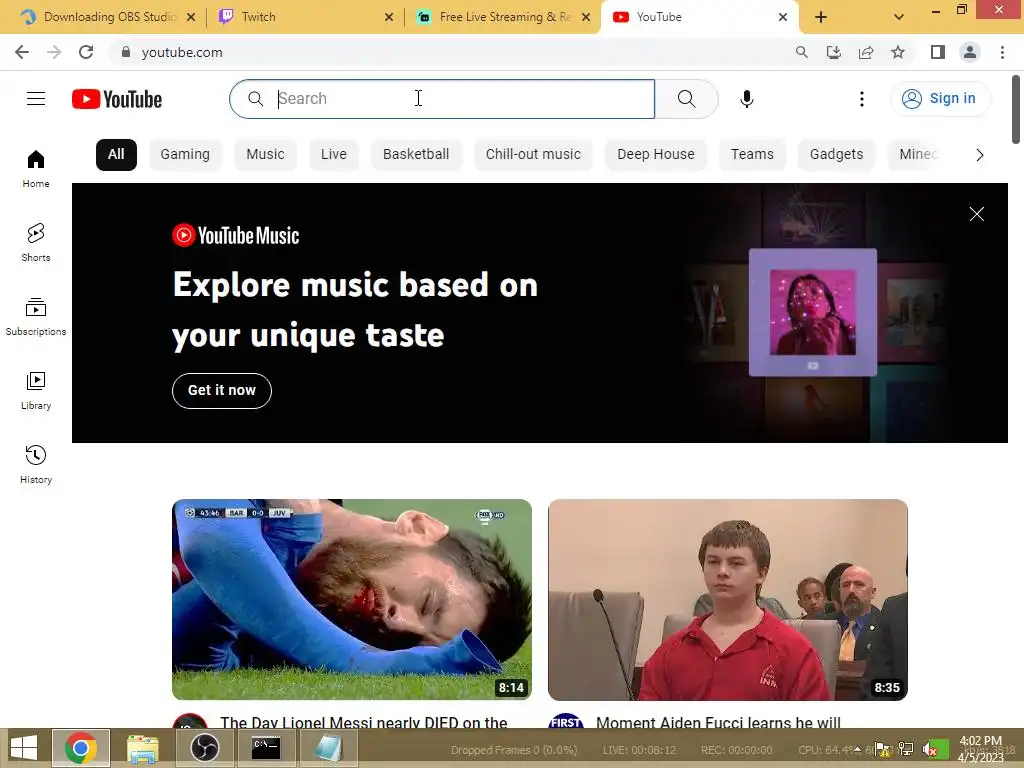Switch to the Free Live Streaming tab

click(x=504, y=17)
